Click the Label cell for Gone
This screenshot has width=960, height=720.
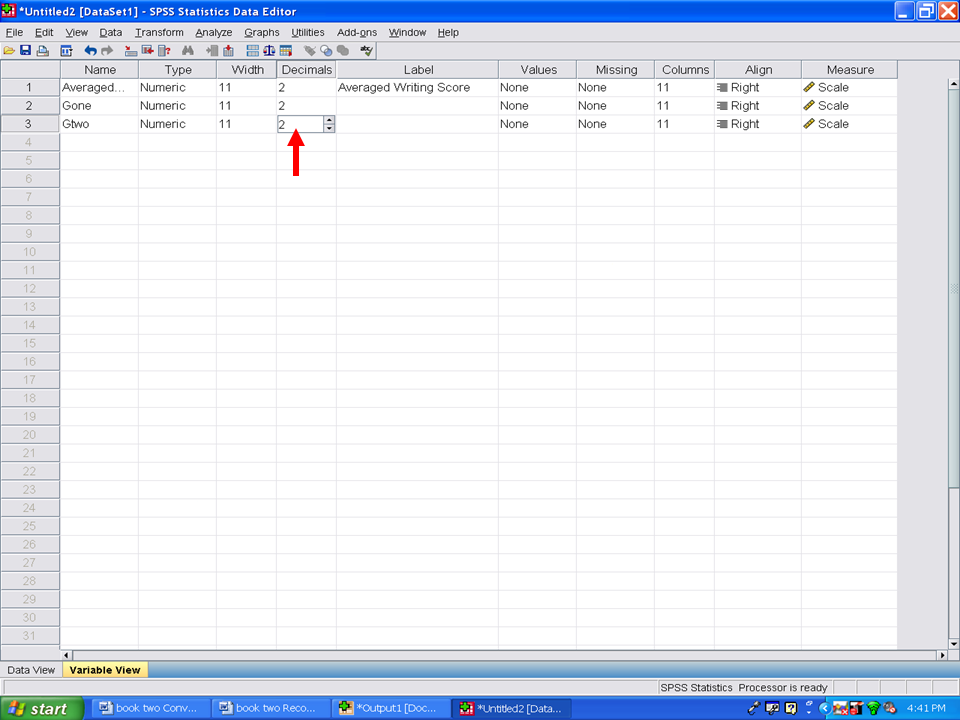417,106
